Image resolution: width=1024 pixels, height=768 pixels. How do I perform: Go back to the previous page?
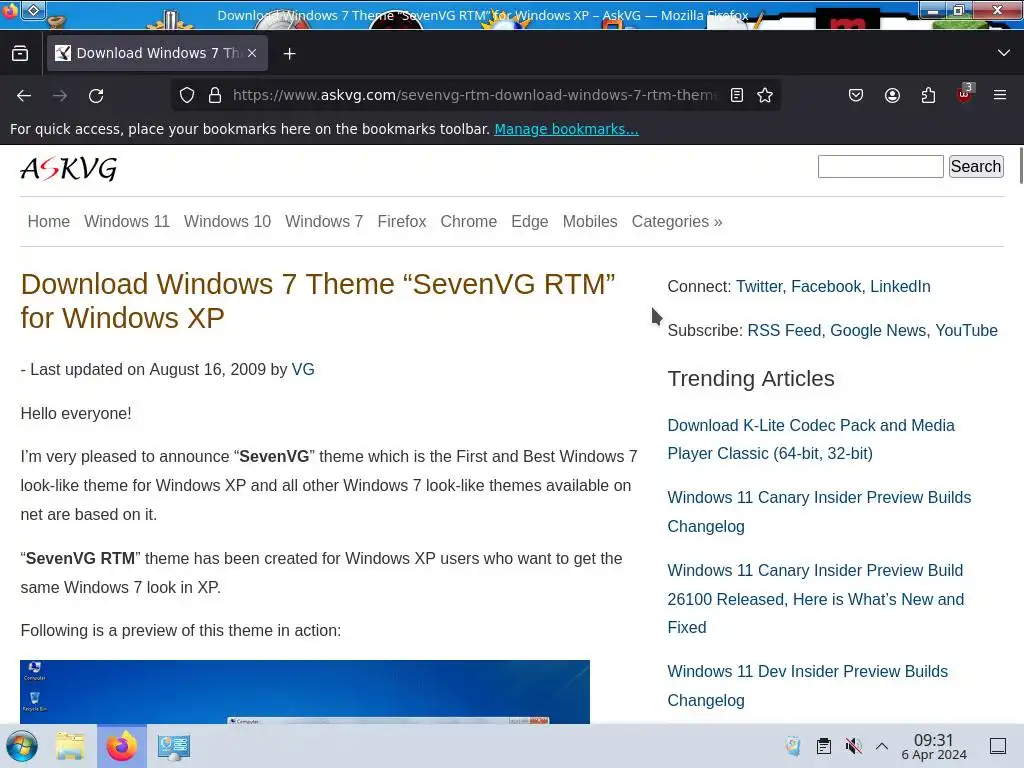point(24,96)
